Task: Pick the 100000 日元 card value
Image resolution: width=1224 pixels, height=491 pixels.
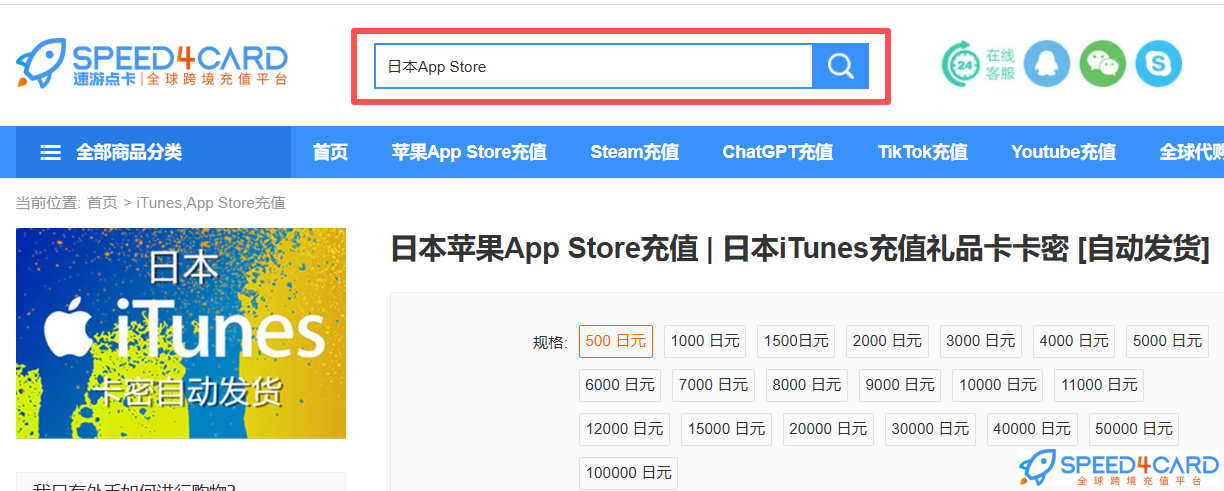Action: (x=628, y=473)
